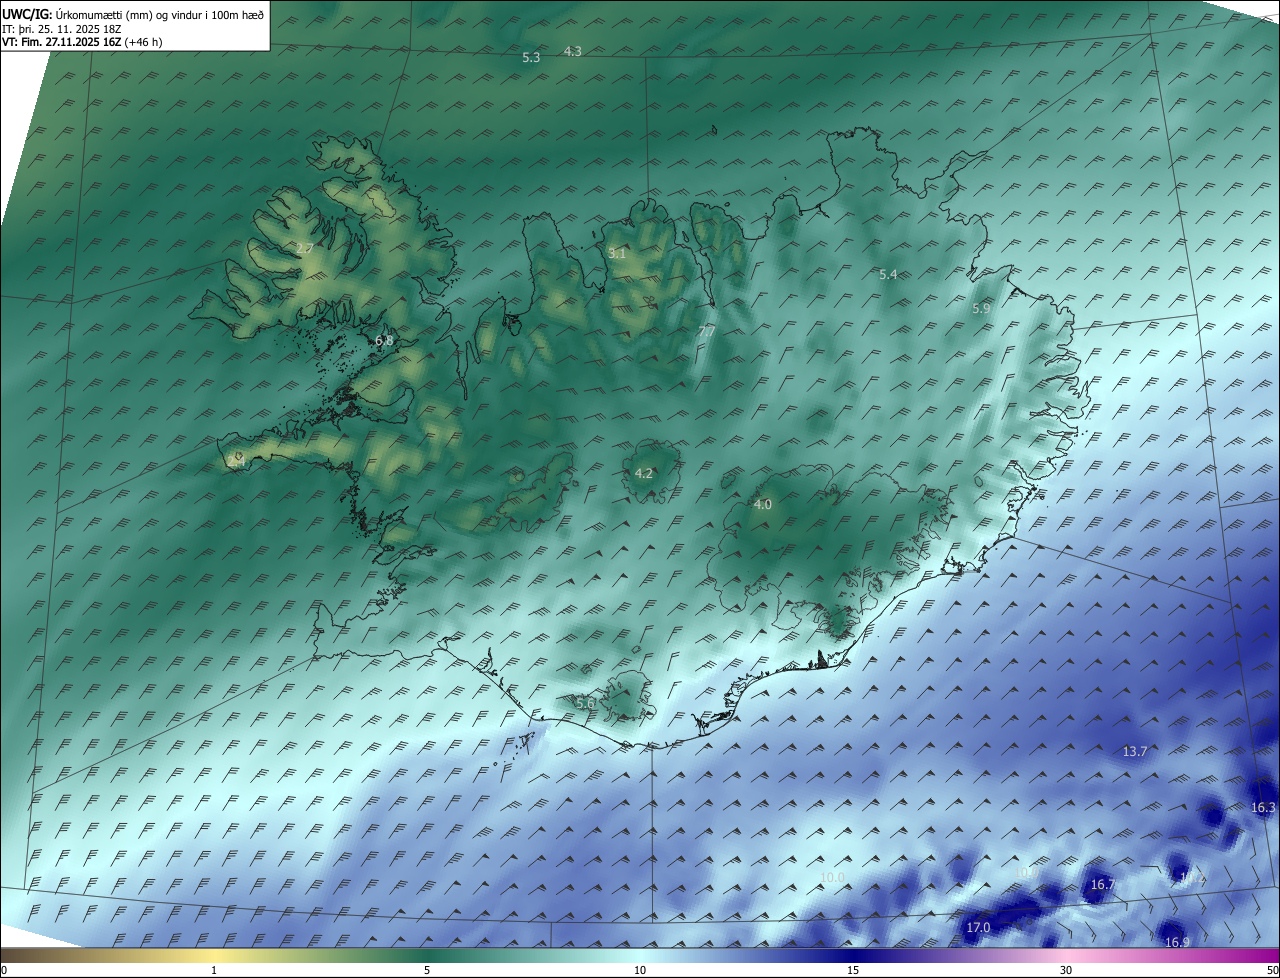This screenshot has width=1280, height=978.
Task: Click the map value 3.1
Action: click(x=617, y=254)
